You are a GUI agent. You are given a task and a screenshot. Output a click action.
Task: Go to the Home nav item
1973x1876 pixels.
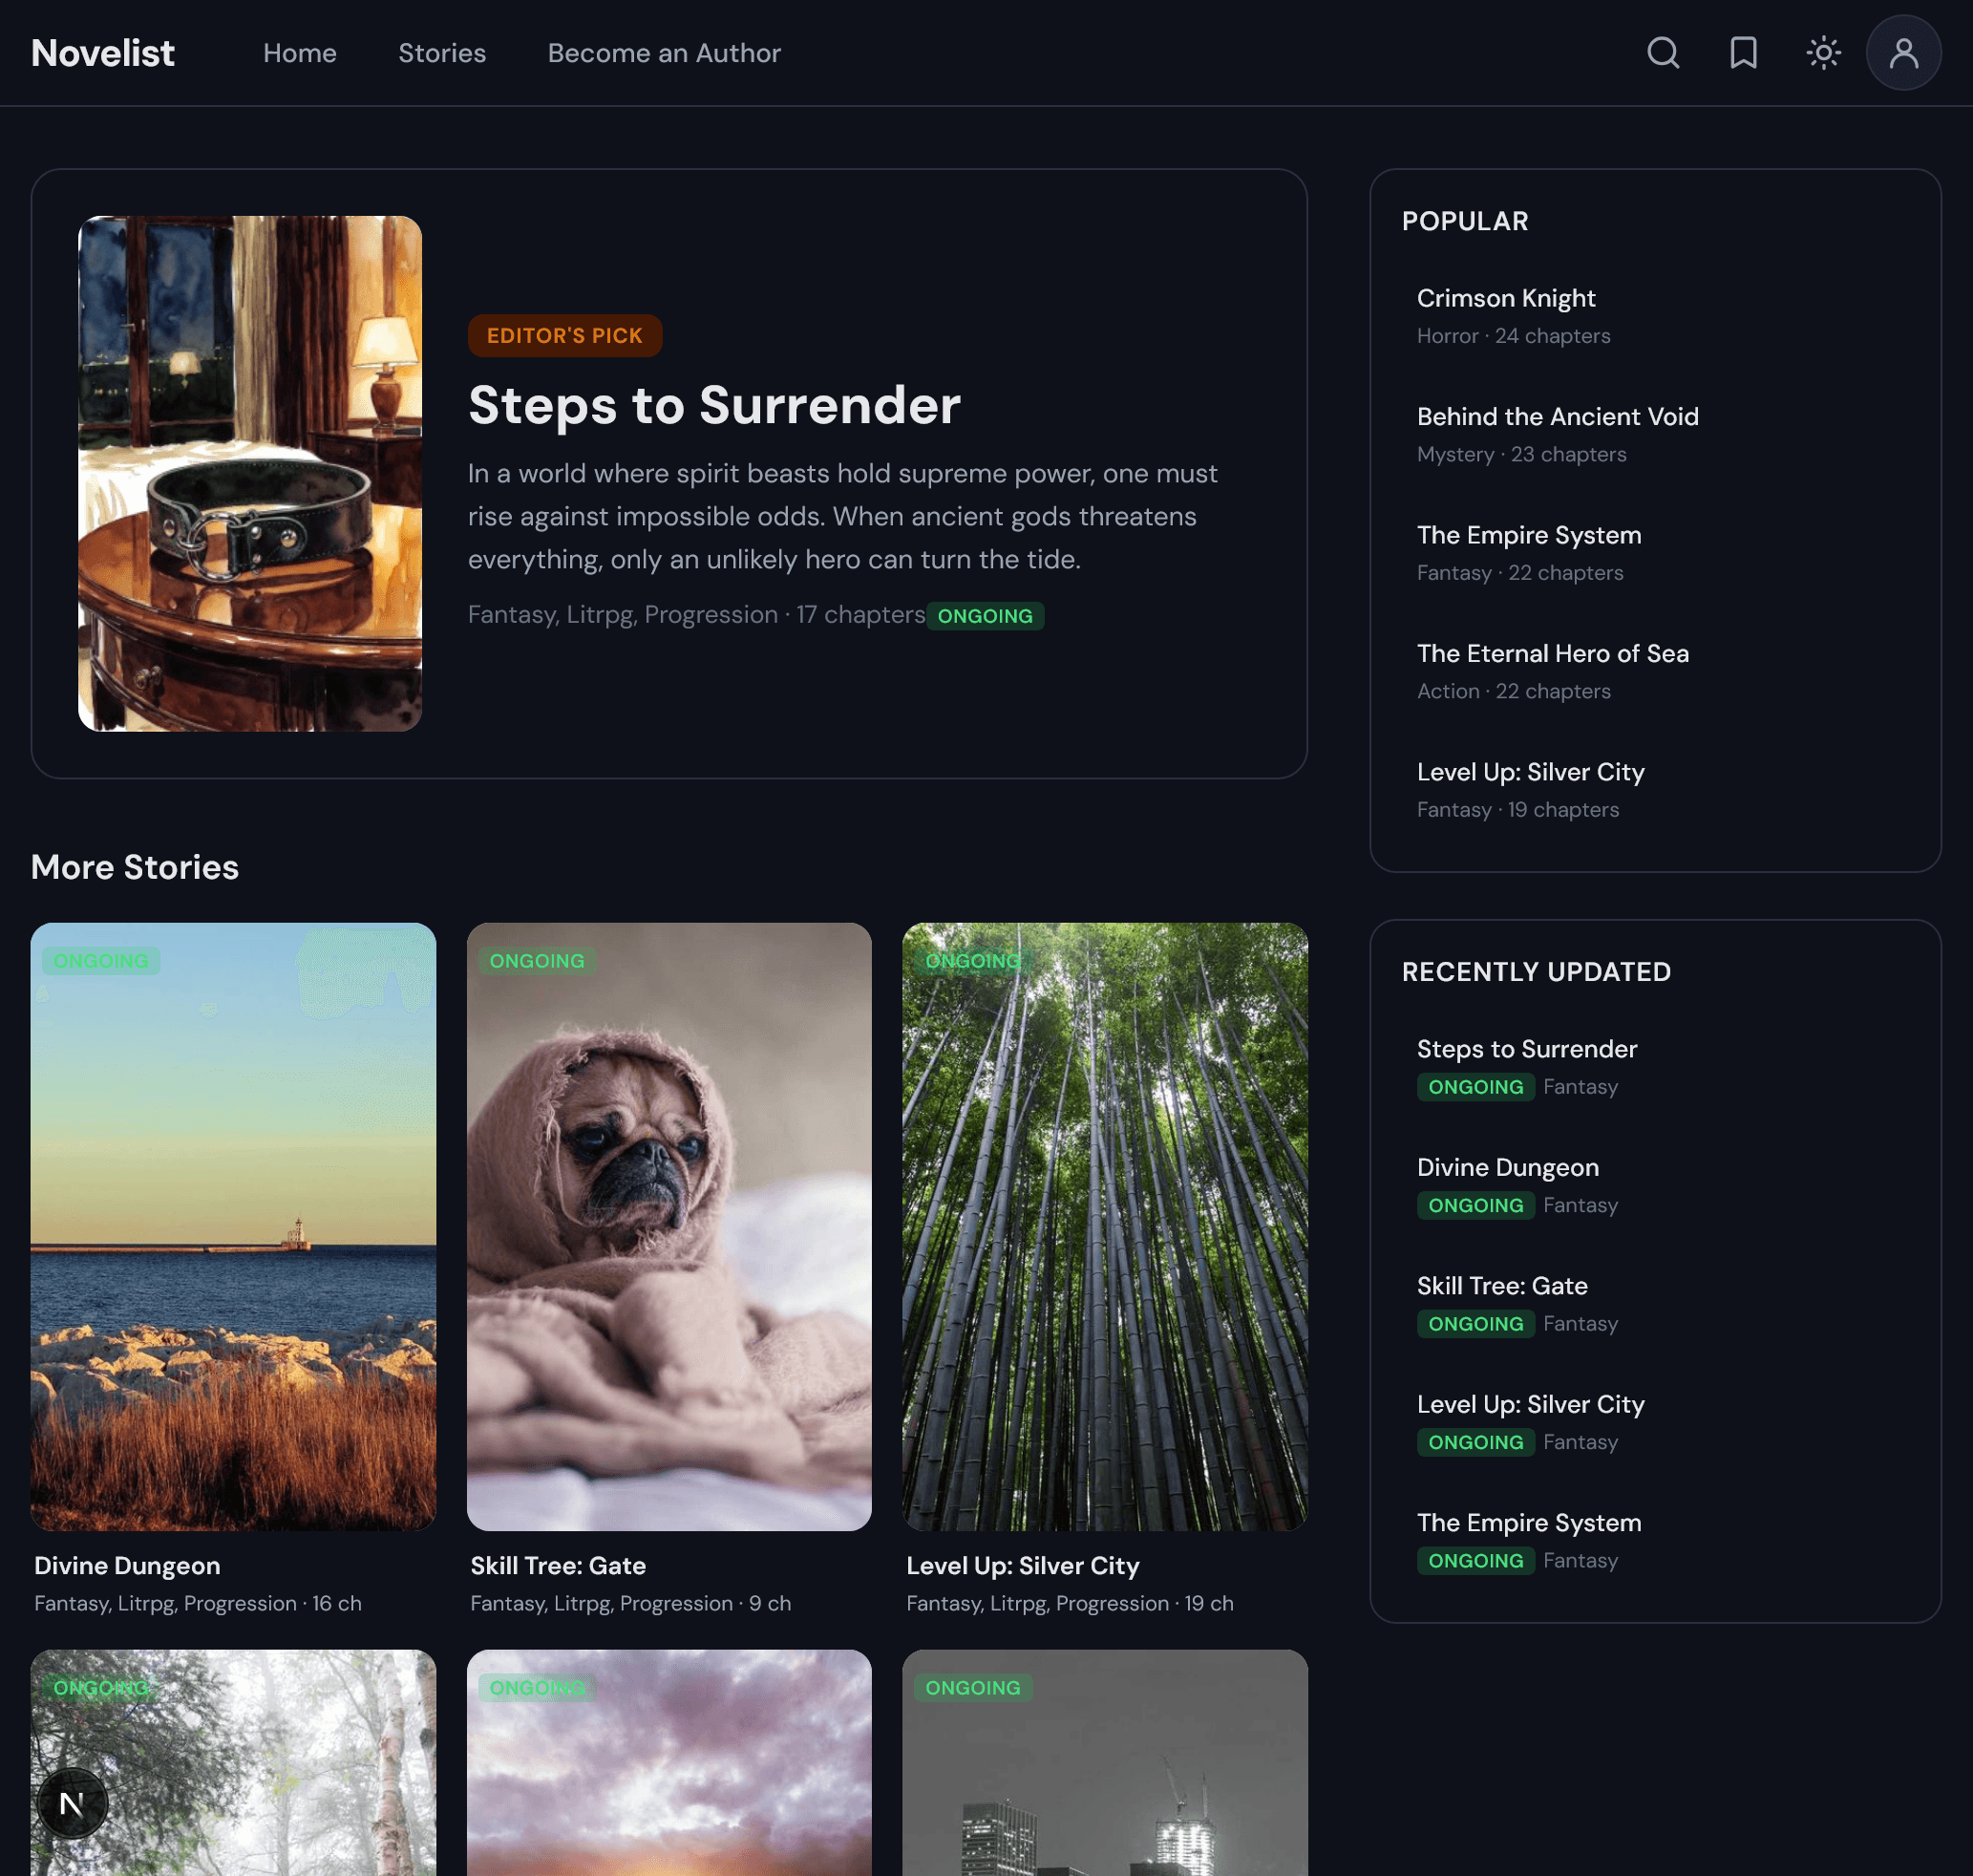299,53
